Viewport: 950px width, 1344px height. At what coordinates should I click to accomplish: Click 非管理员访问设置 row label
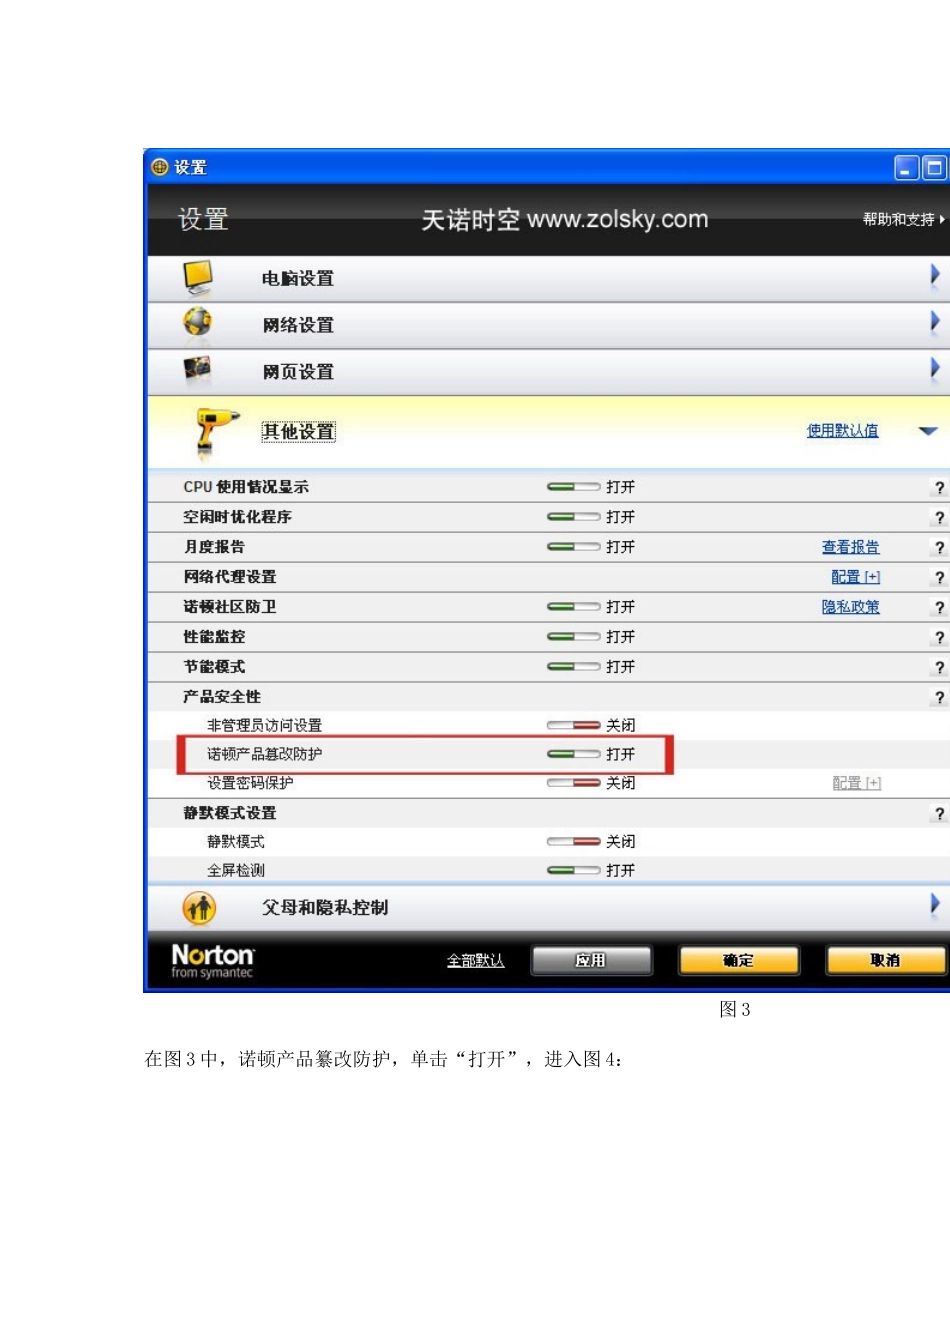(265, 725)
